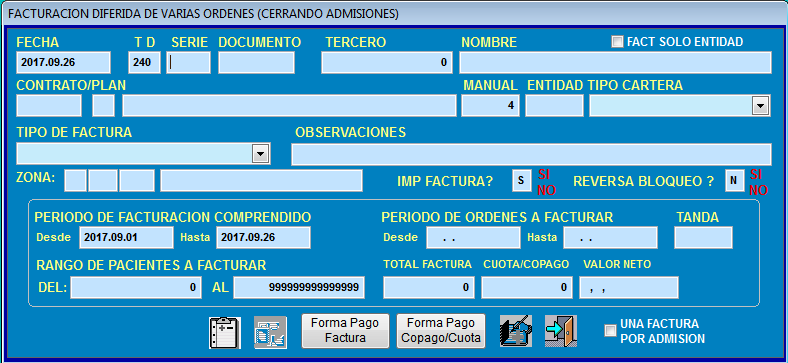788x363 pixels.
Task: Click the ENTIDAD input field
Action: [x=554, y=106]
